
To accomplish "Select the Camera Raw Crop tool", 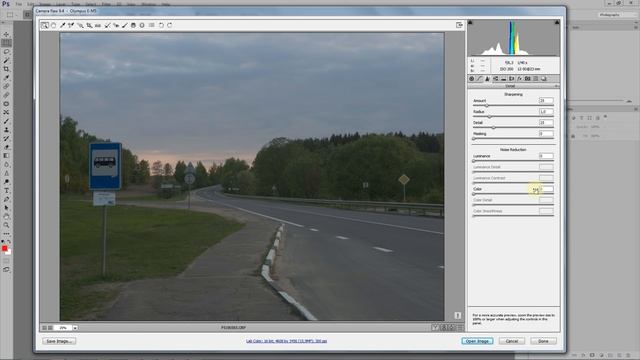I will [89, 25].
